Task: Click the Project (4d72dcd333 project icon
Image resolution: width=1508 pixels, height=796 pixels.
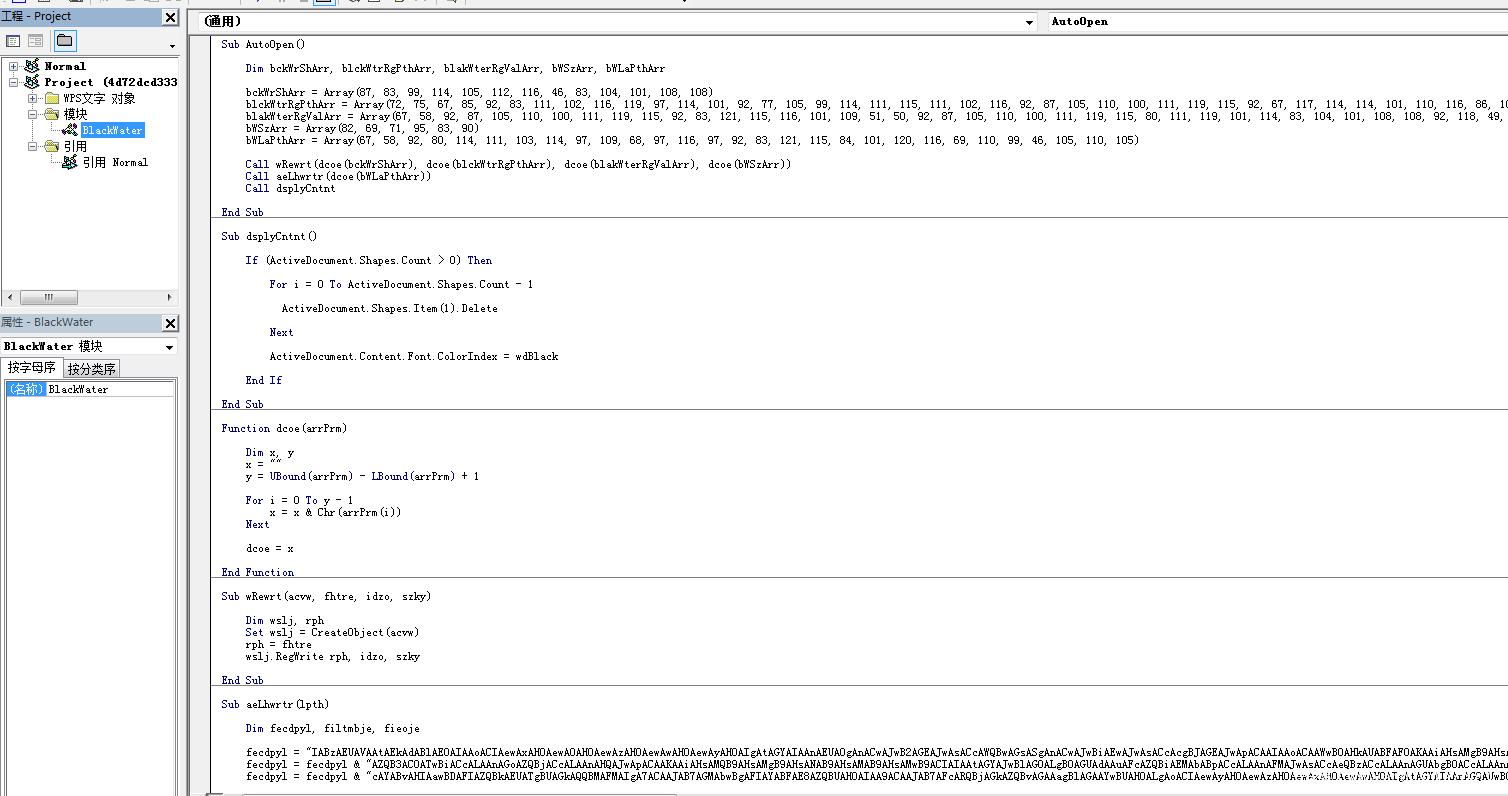Action: click(32, 82)
